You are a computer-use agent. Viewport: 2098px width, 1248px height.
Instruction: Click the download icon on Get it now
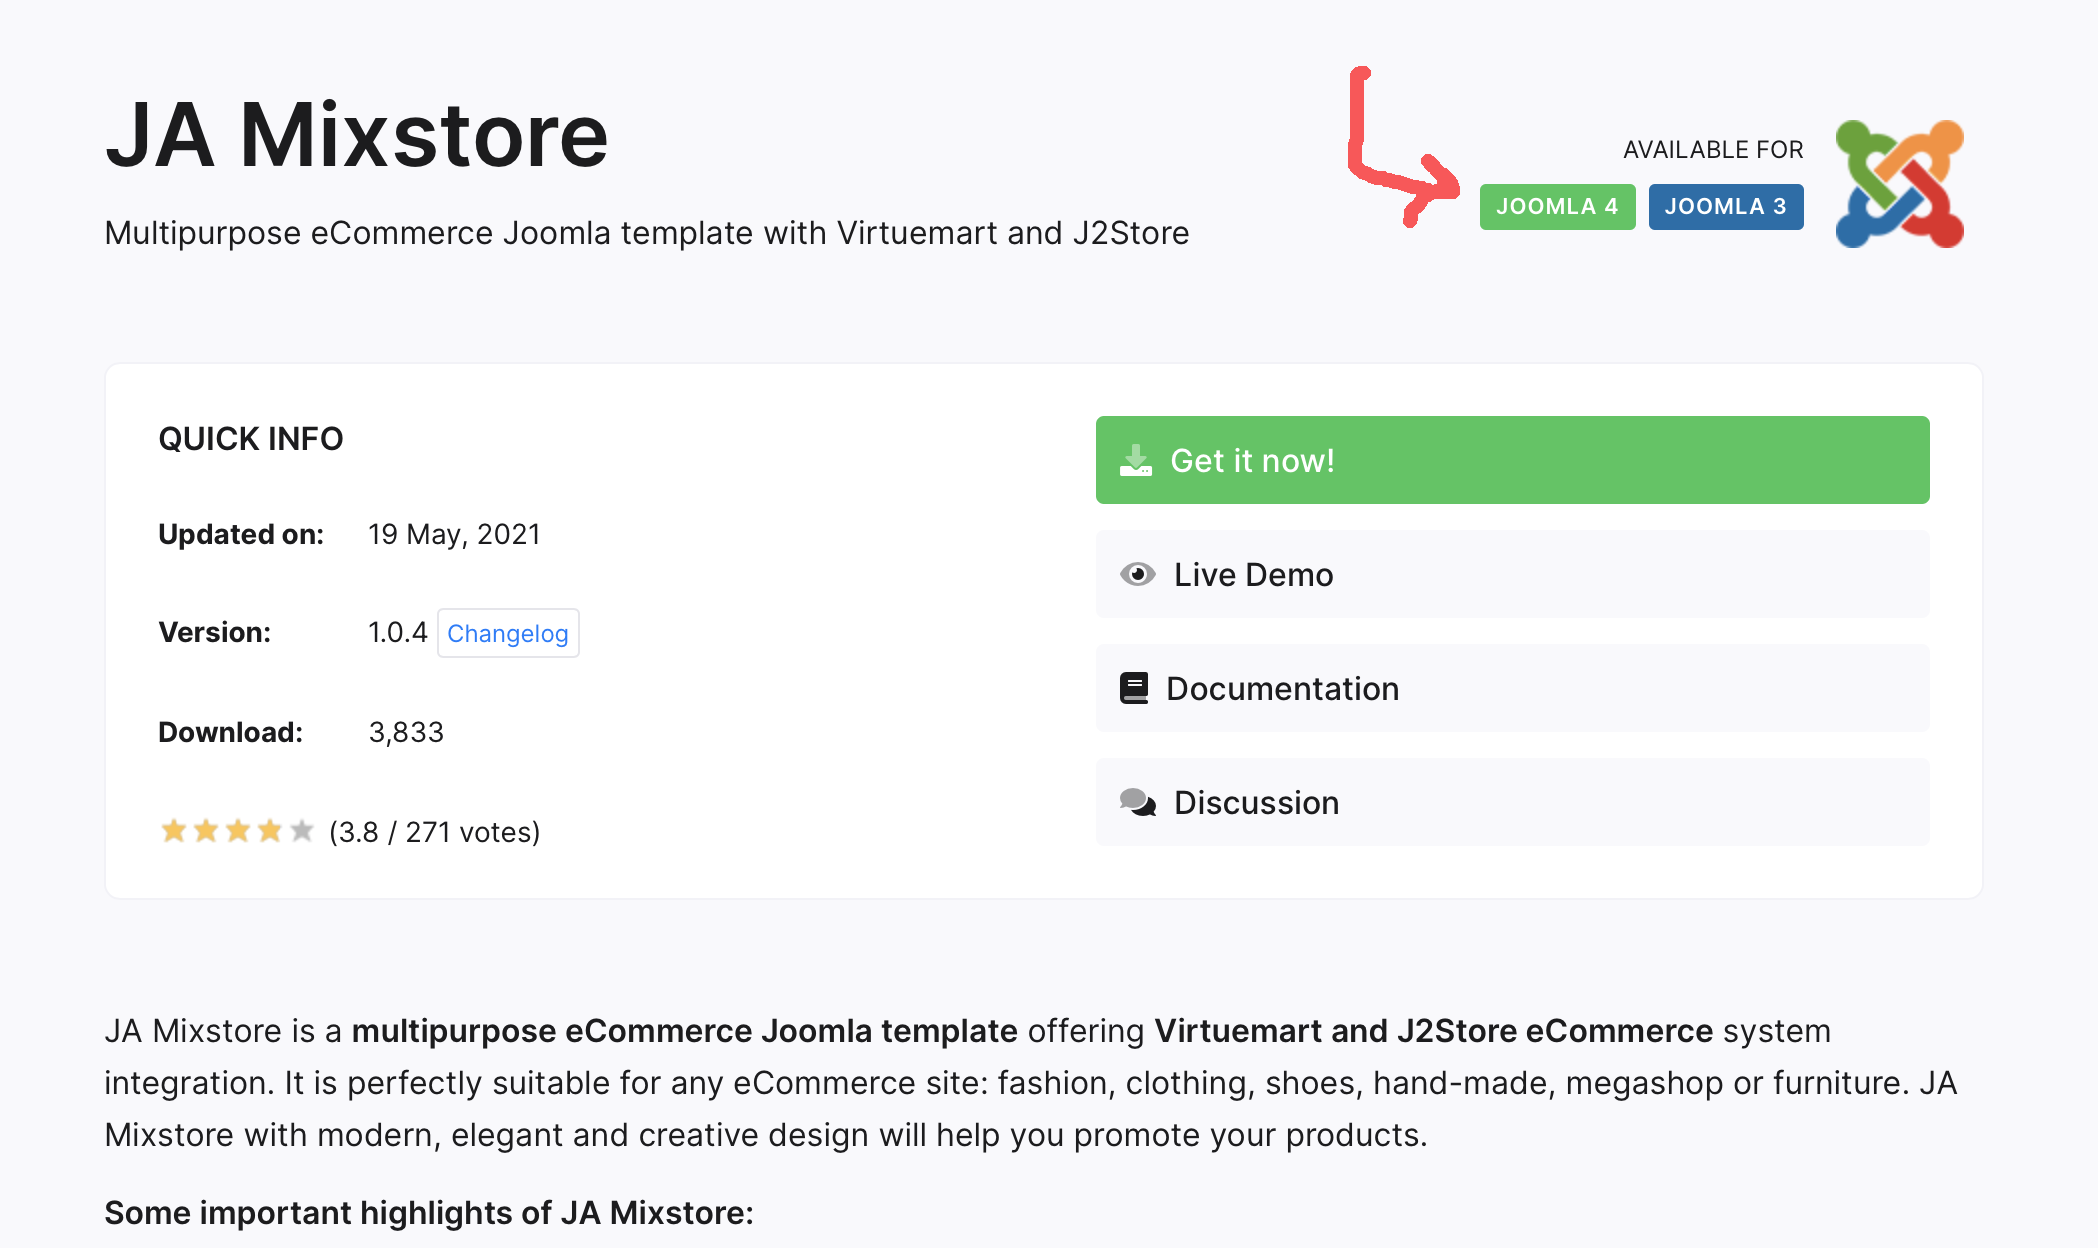click(1136, 460)
